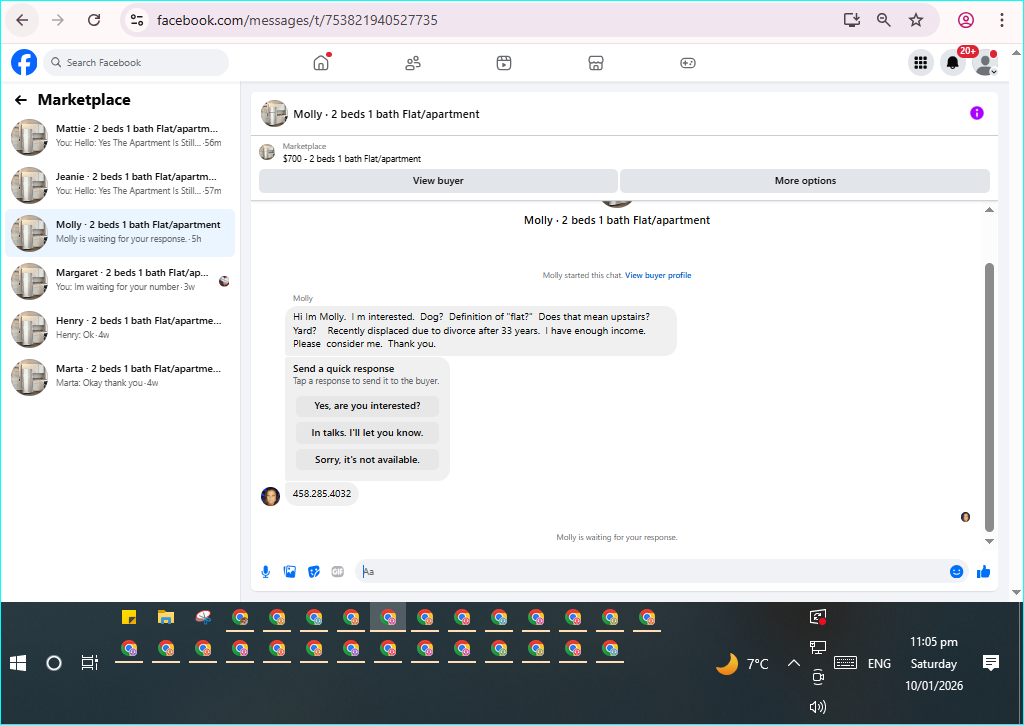
Task: Click the voice clip microphone icon
Action: (266, 572)
